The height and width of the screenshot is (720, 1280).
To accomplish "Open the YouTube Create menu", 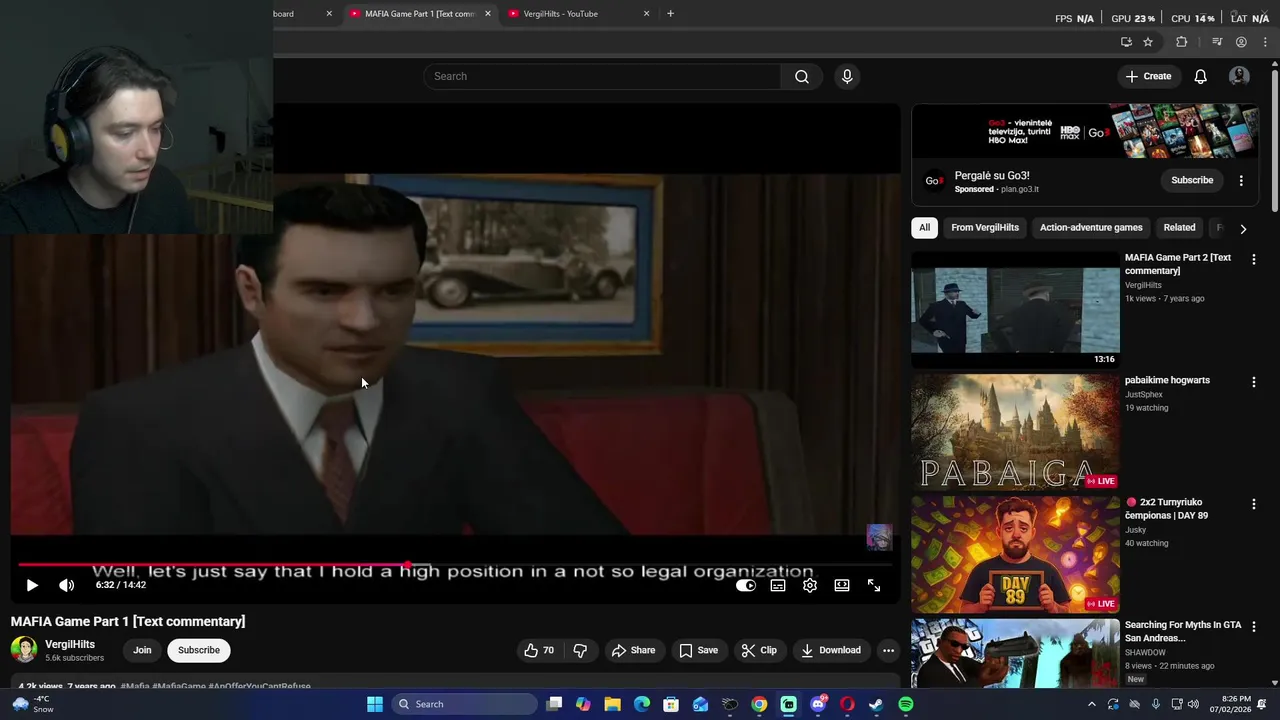I will (x=1148, y=76).
